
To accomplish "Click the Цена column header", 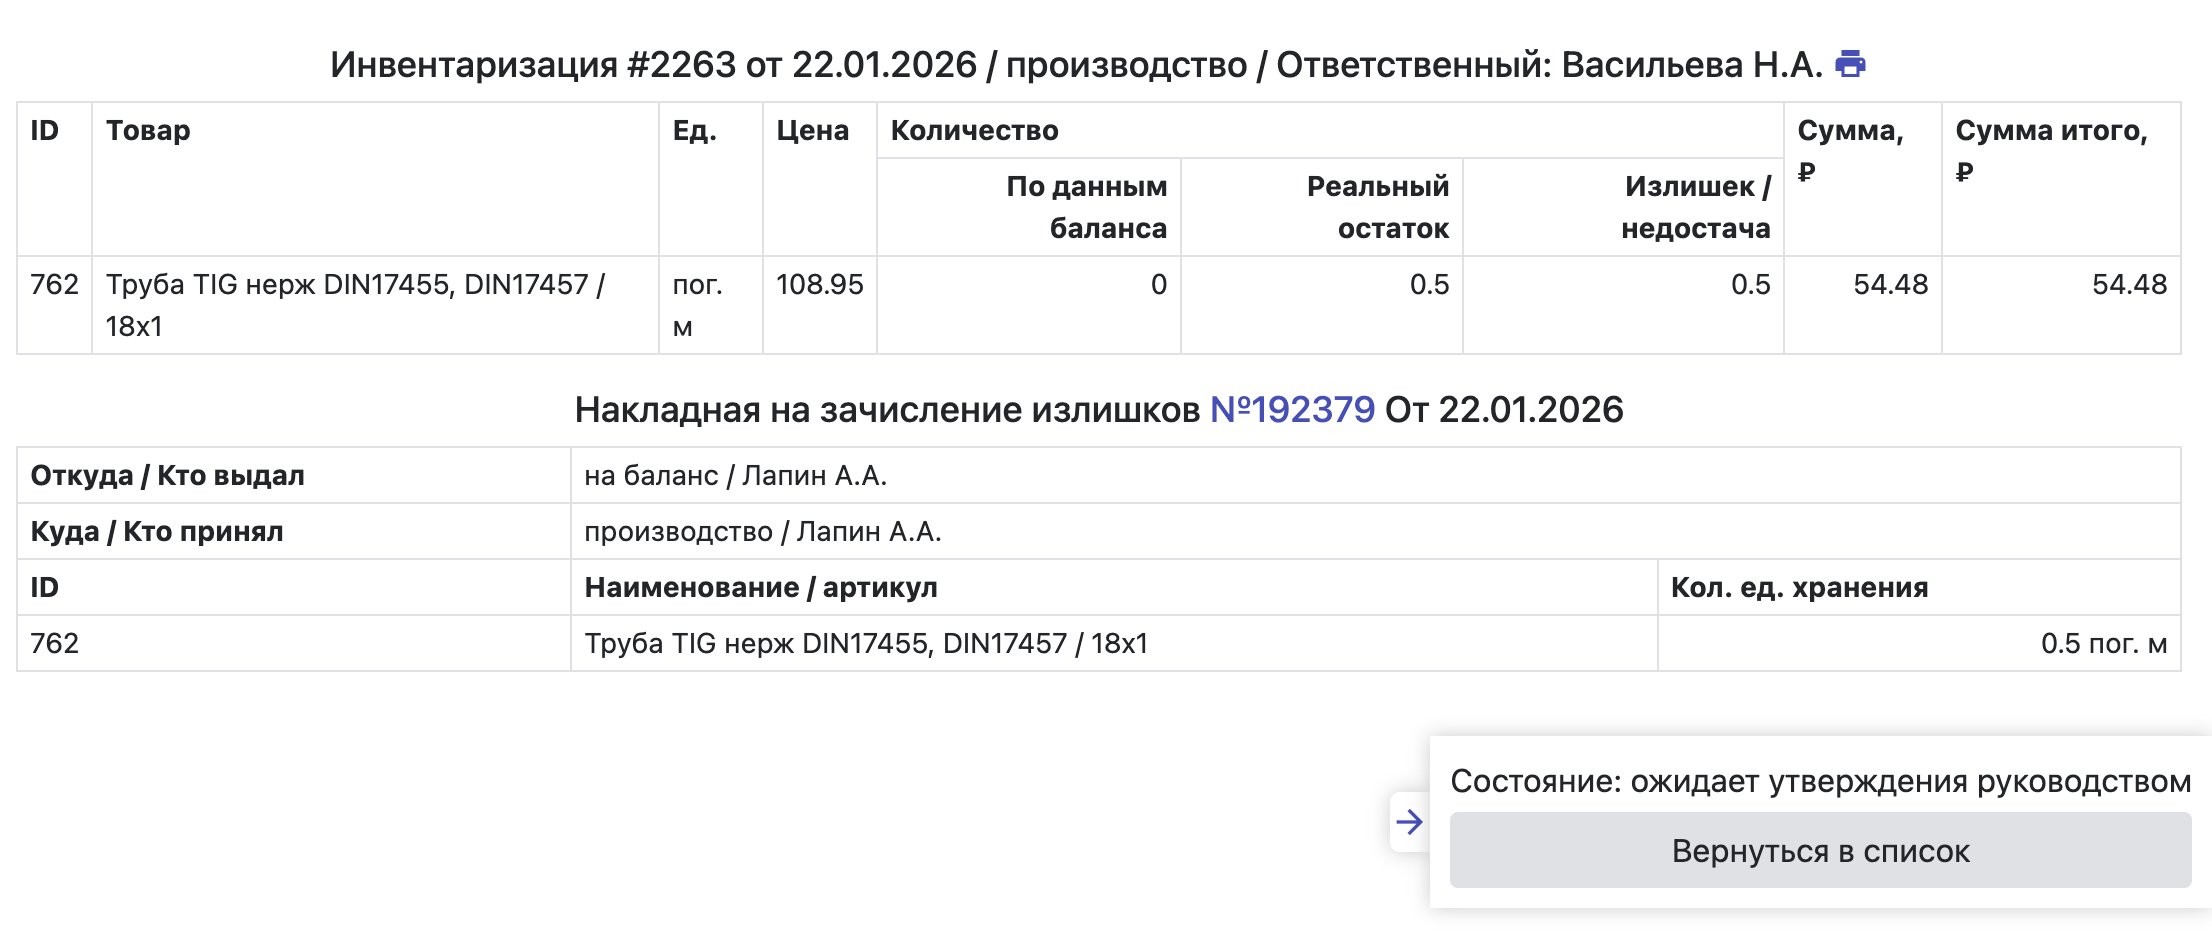I will [x=812, y=131].
